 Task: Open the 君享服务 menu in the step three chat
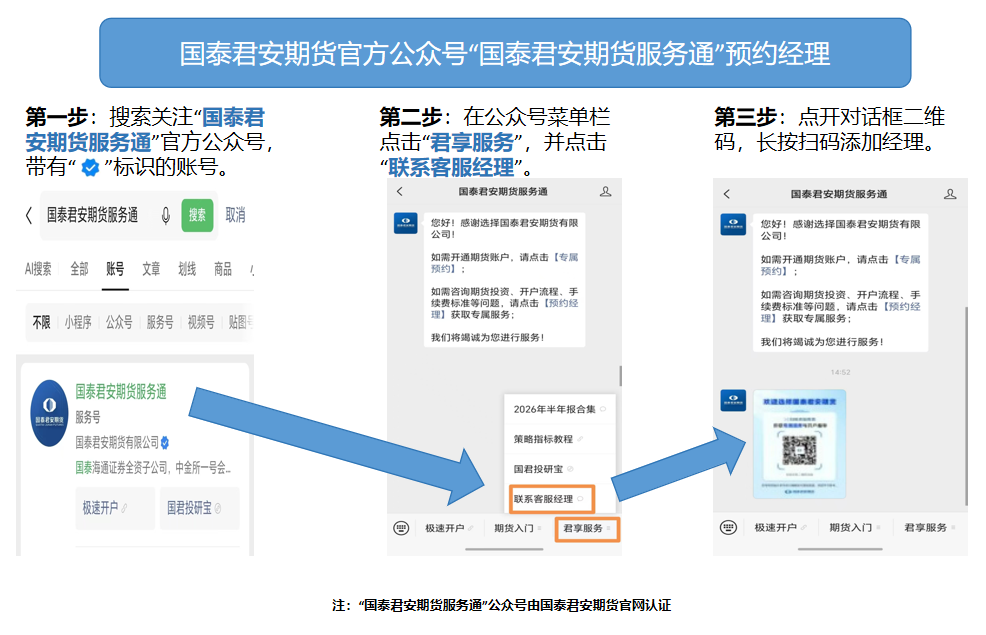(929, 527)
